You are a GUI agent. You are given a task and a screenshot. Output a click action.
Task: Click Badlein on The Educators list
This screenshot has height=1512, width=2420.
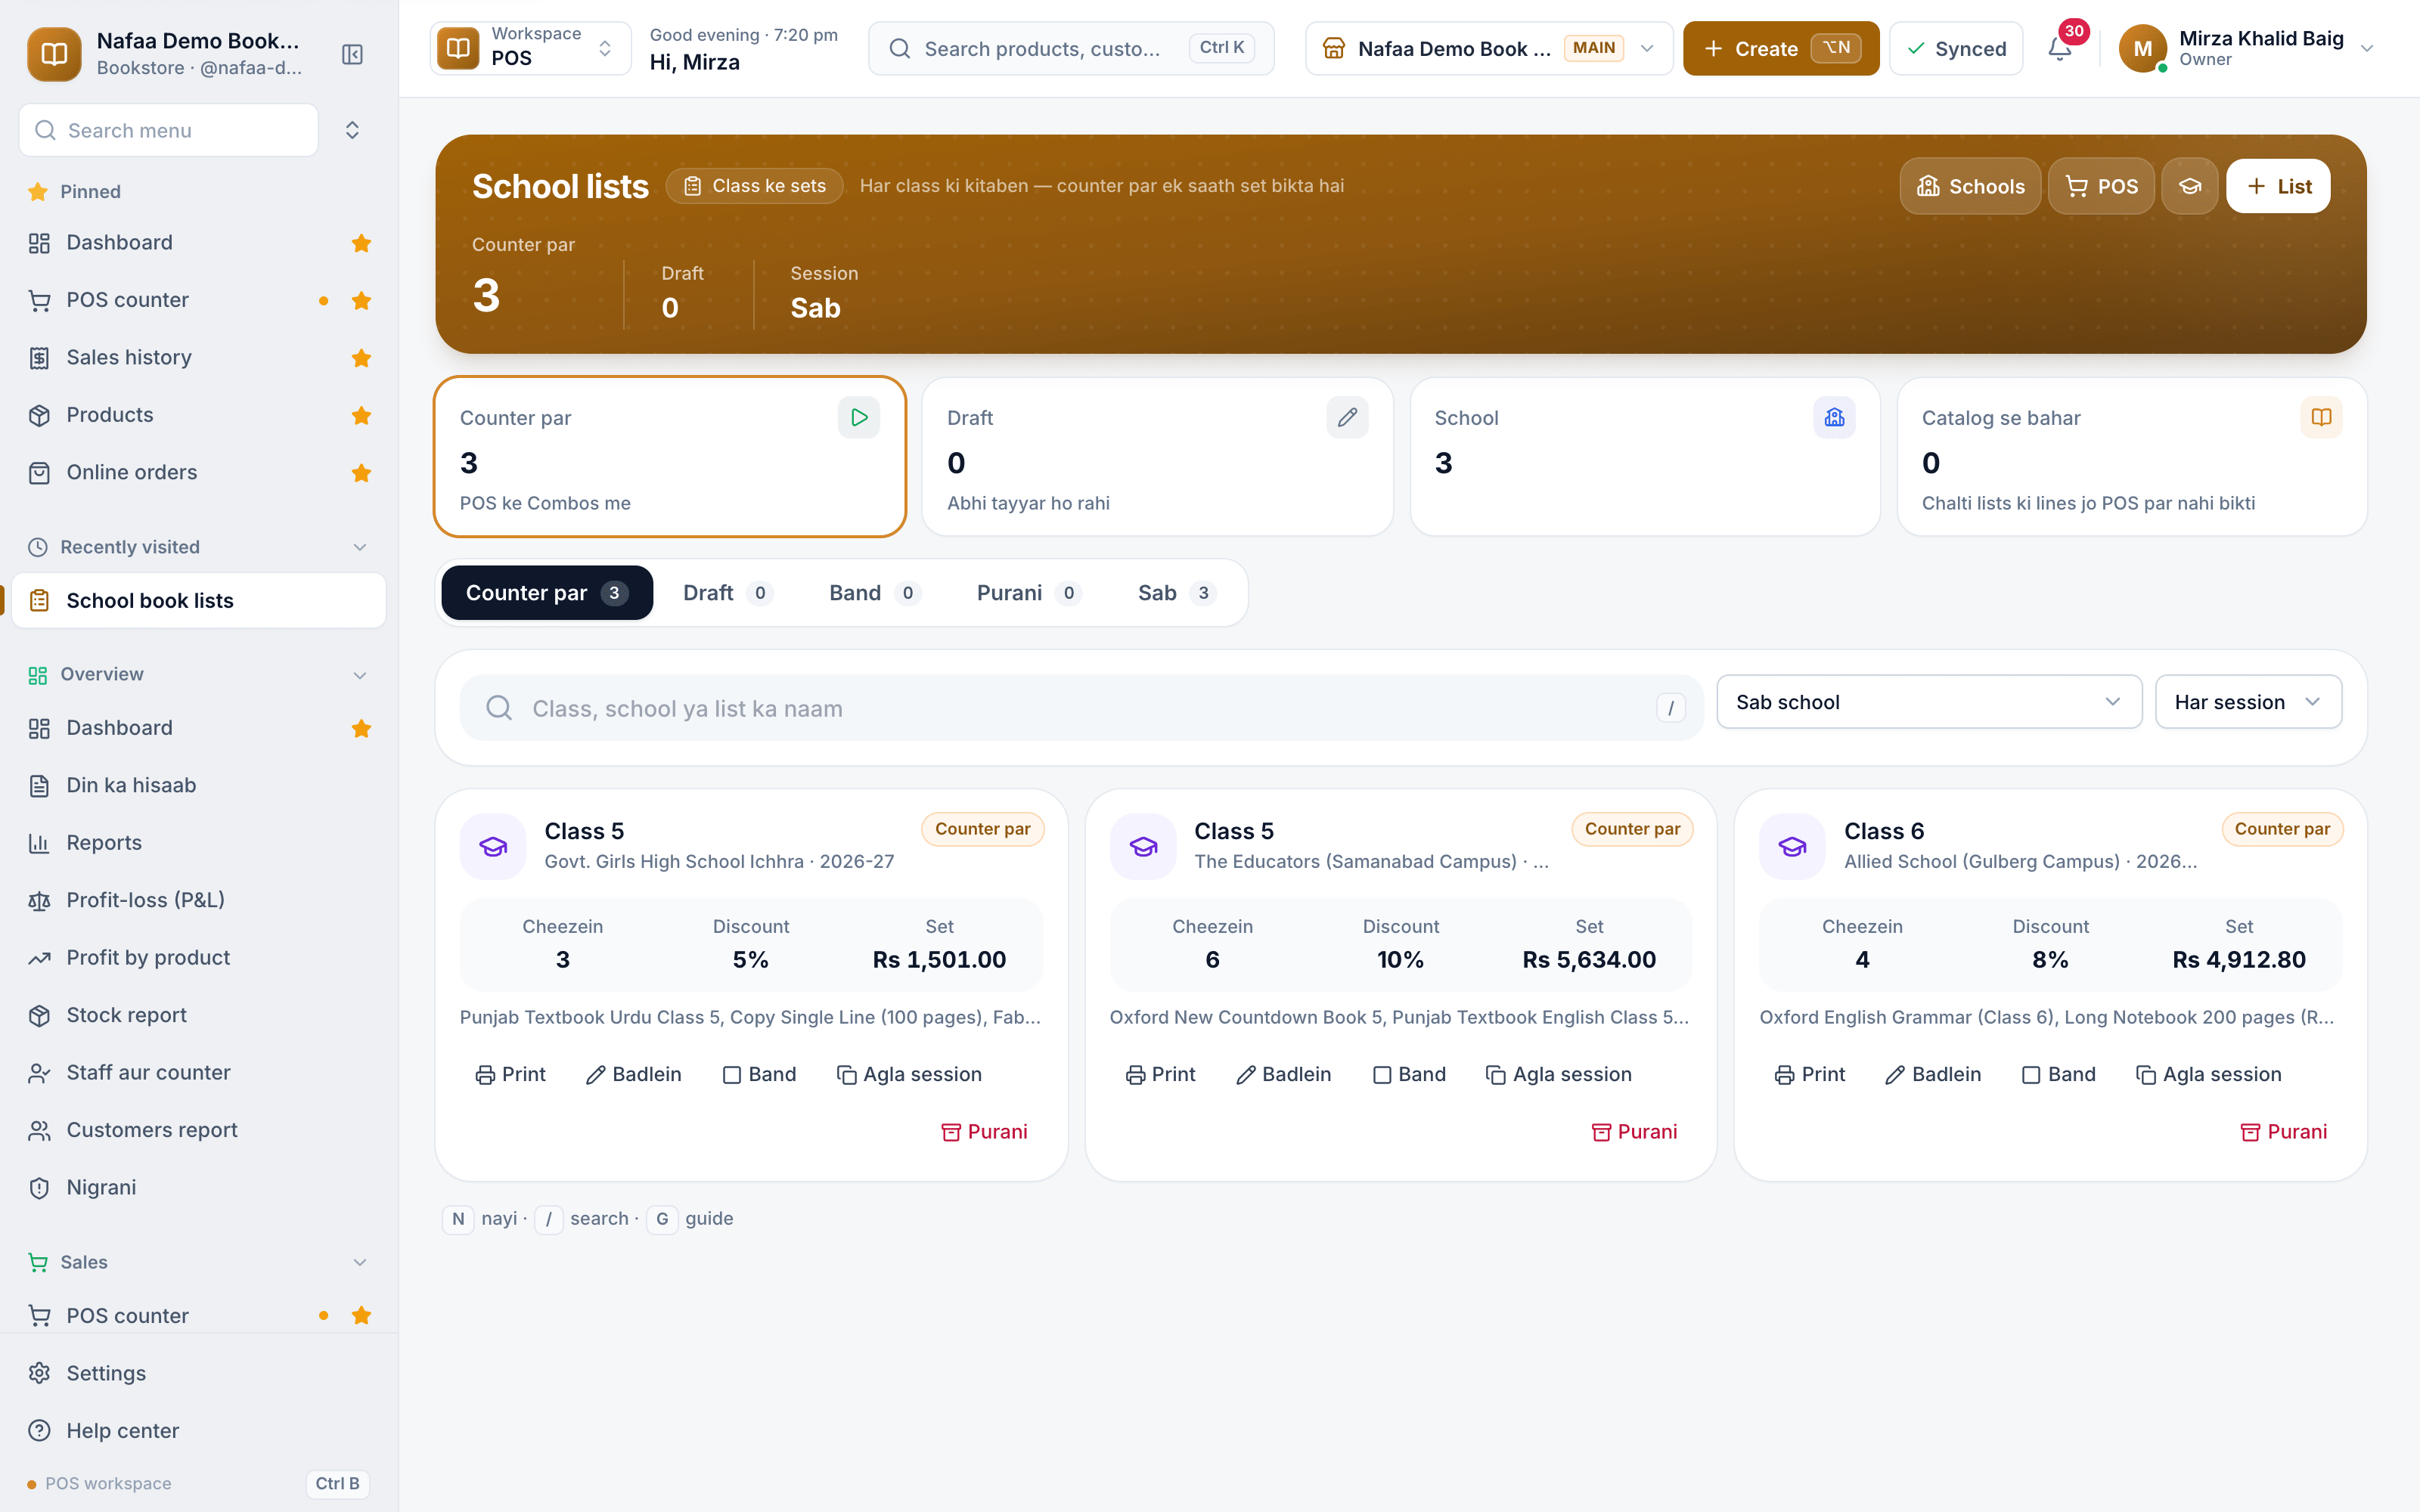pyautogui.click(x=1283, y=1074)
